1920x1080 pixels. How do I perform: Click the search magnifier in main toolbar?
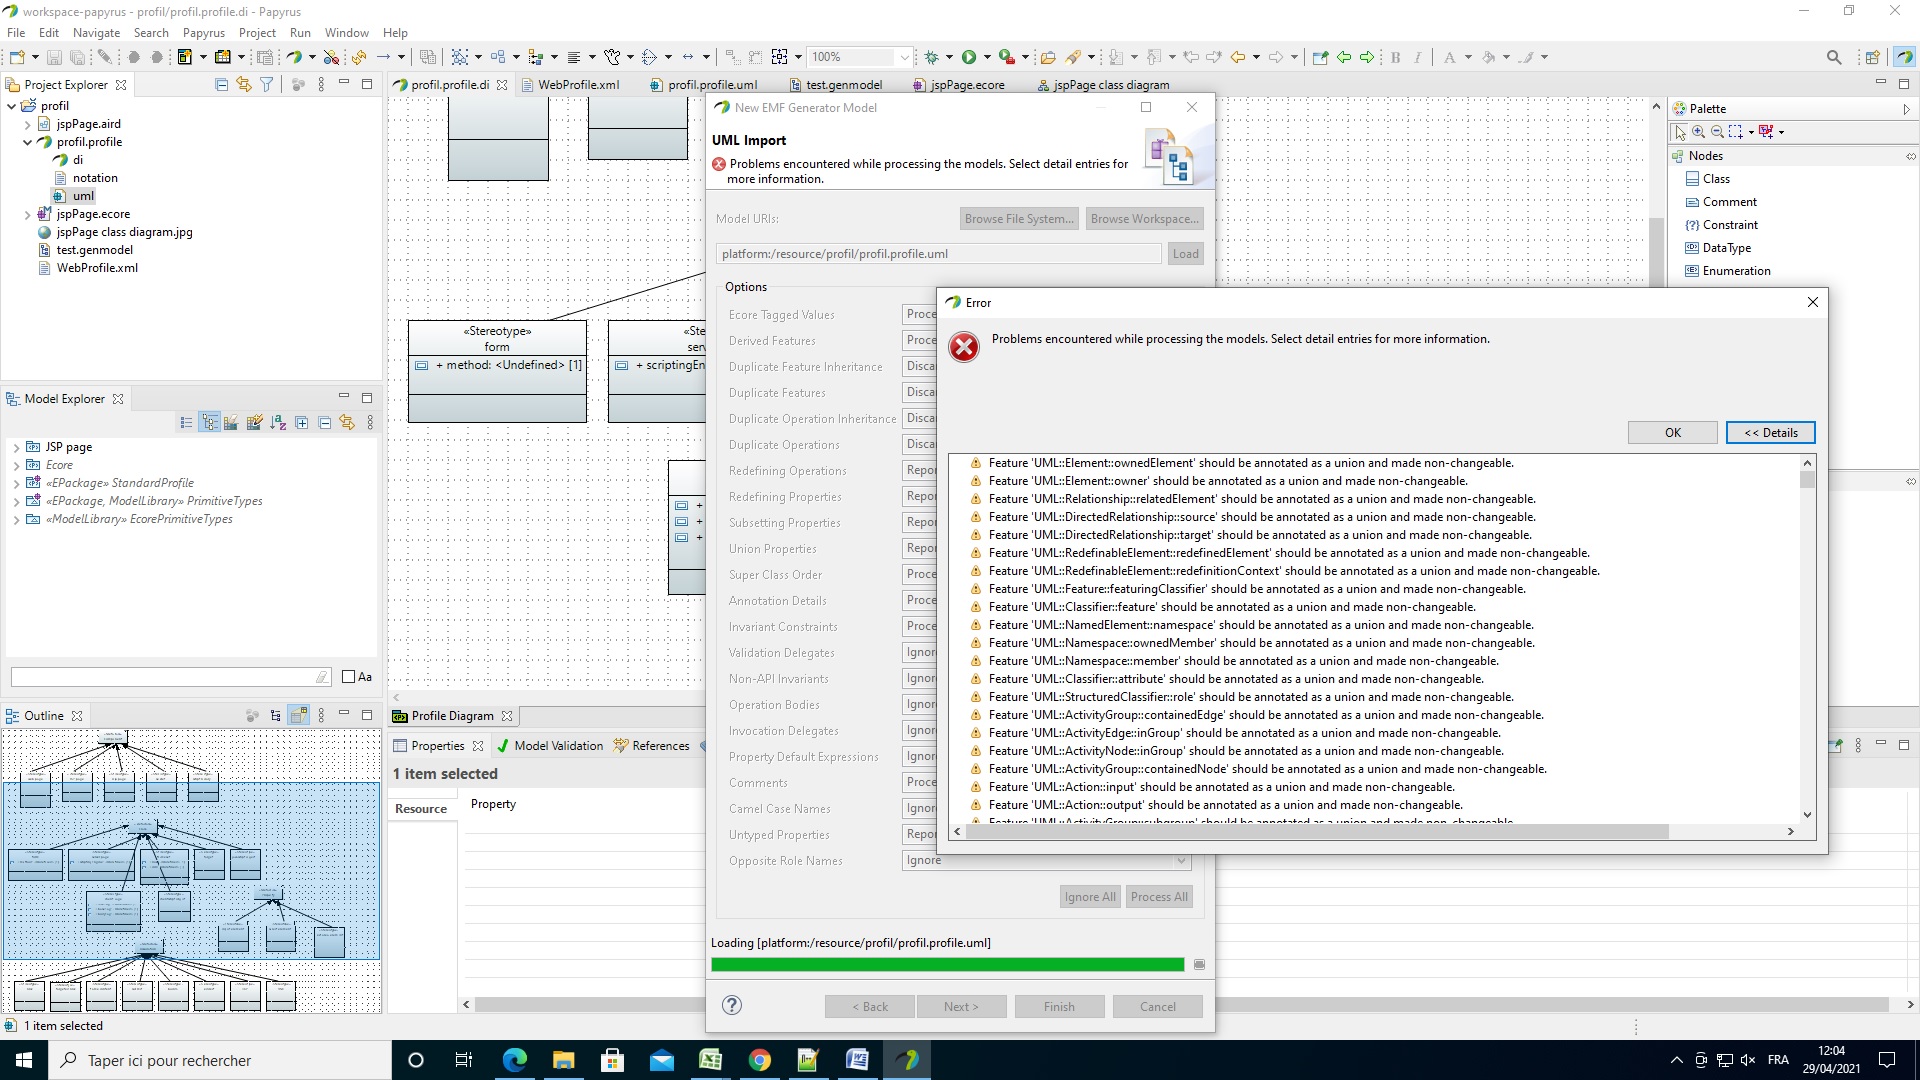click(1834, 57)
